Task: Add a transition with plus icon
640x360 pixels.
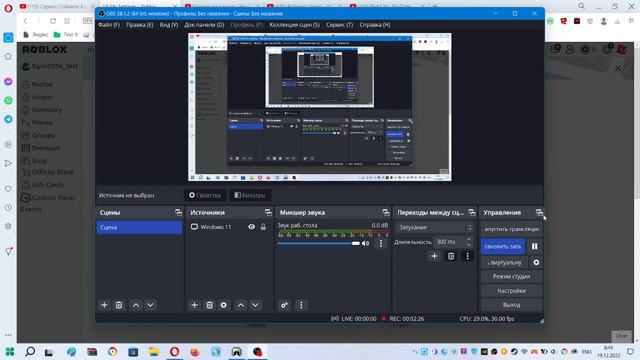Action: [x=434, y=256]
